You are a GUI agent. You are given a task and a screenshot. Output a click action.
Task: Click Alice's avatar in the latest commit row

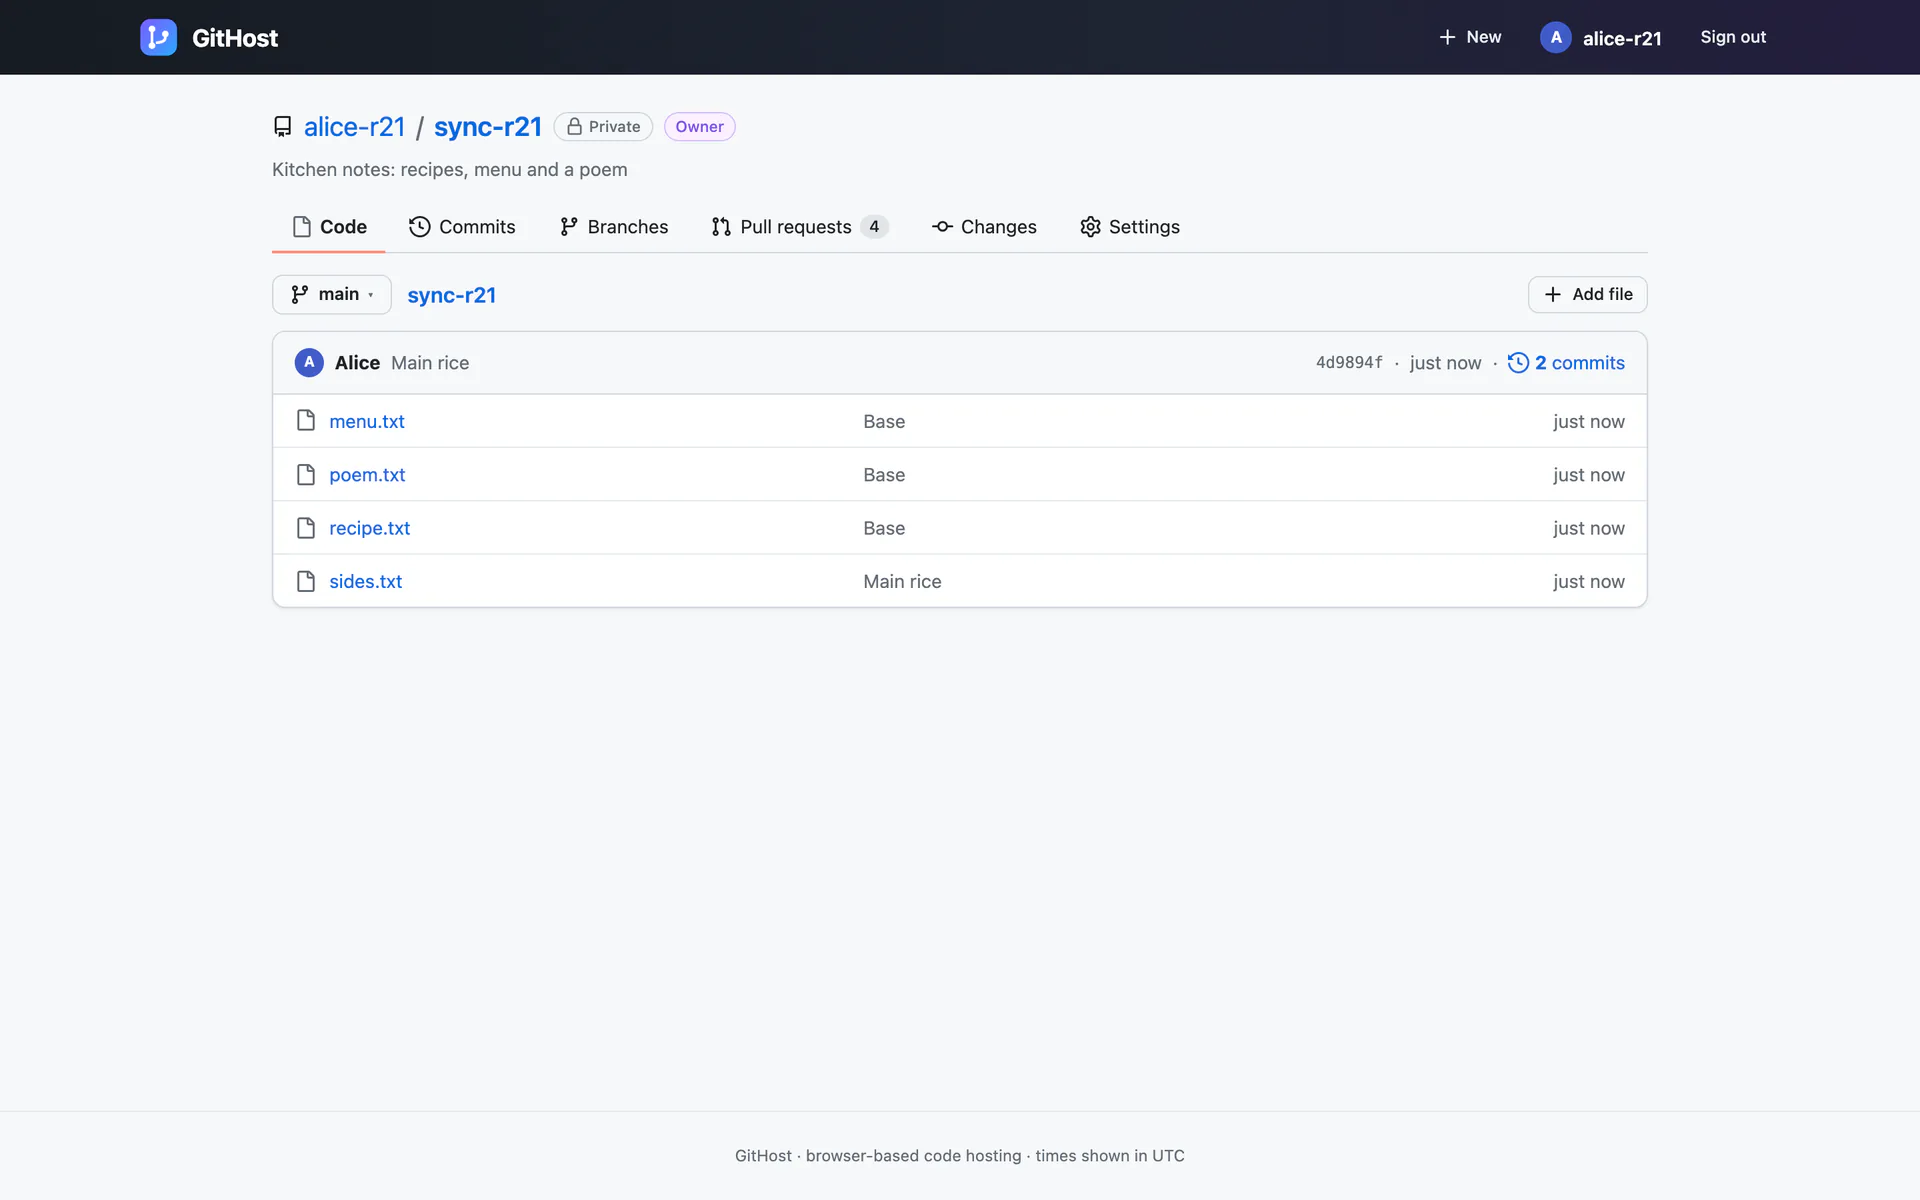tap(309, 362)
